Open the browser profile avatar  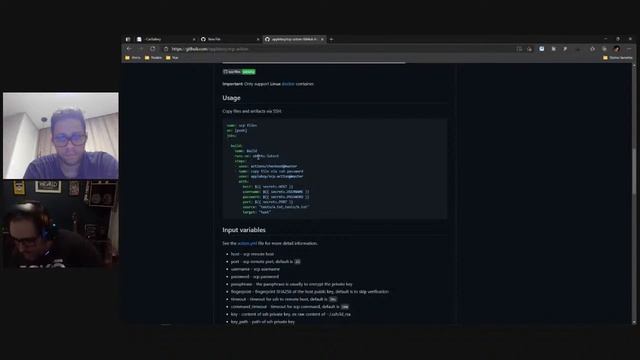(x=617, y=49)
